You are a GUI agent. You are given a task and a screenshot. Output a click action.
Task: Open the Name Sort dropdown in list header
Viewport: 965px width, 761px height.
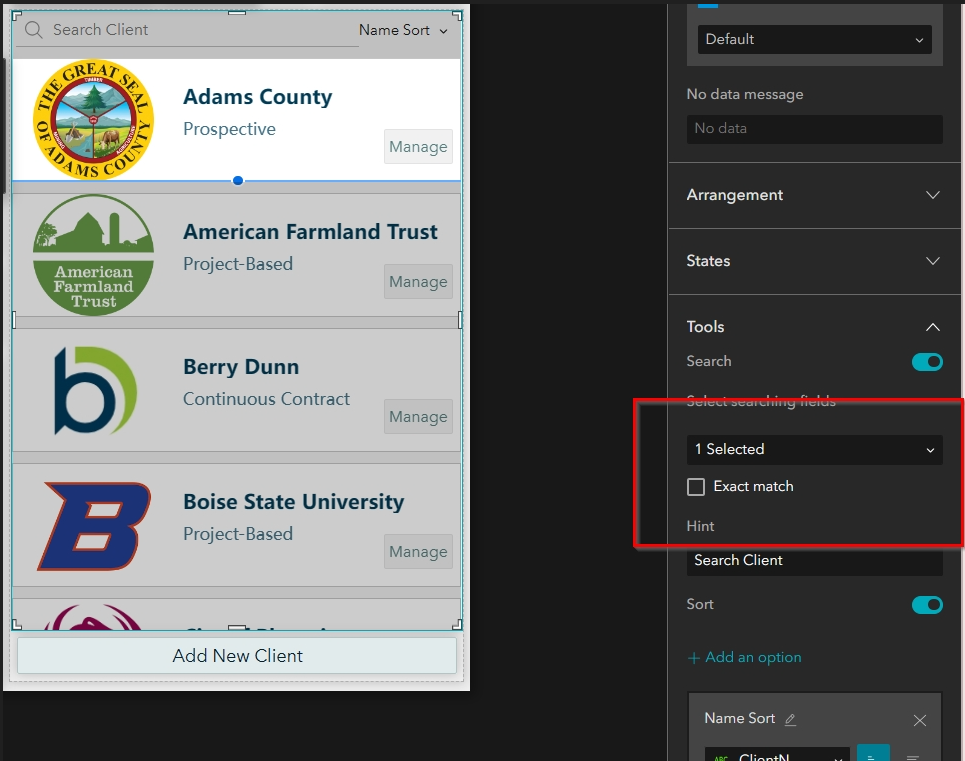[x=403, y=30]
